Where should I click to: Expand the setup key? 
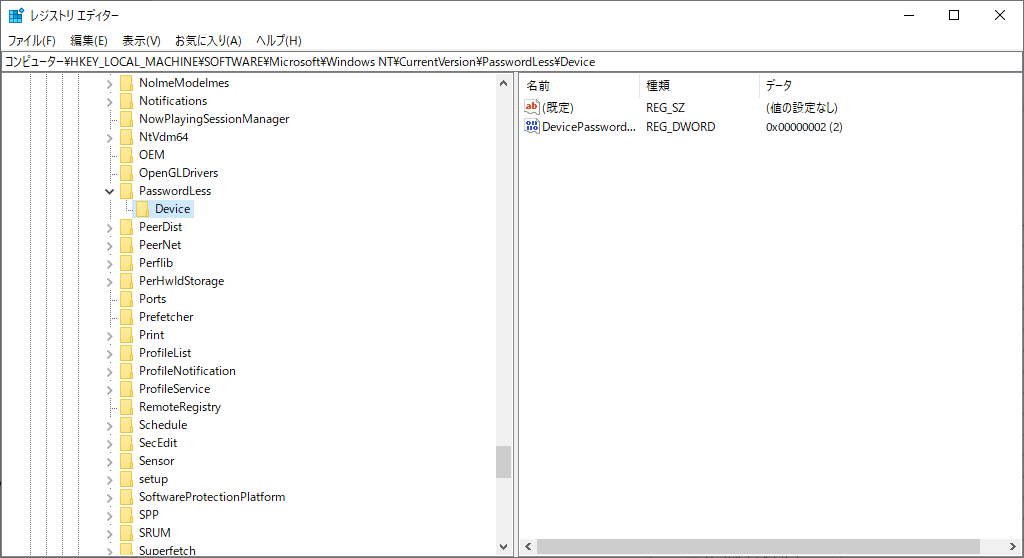(x=110, y=480)
